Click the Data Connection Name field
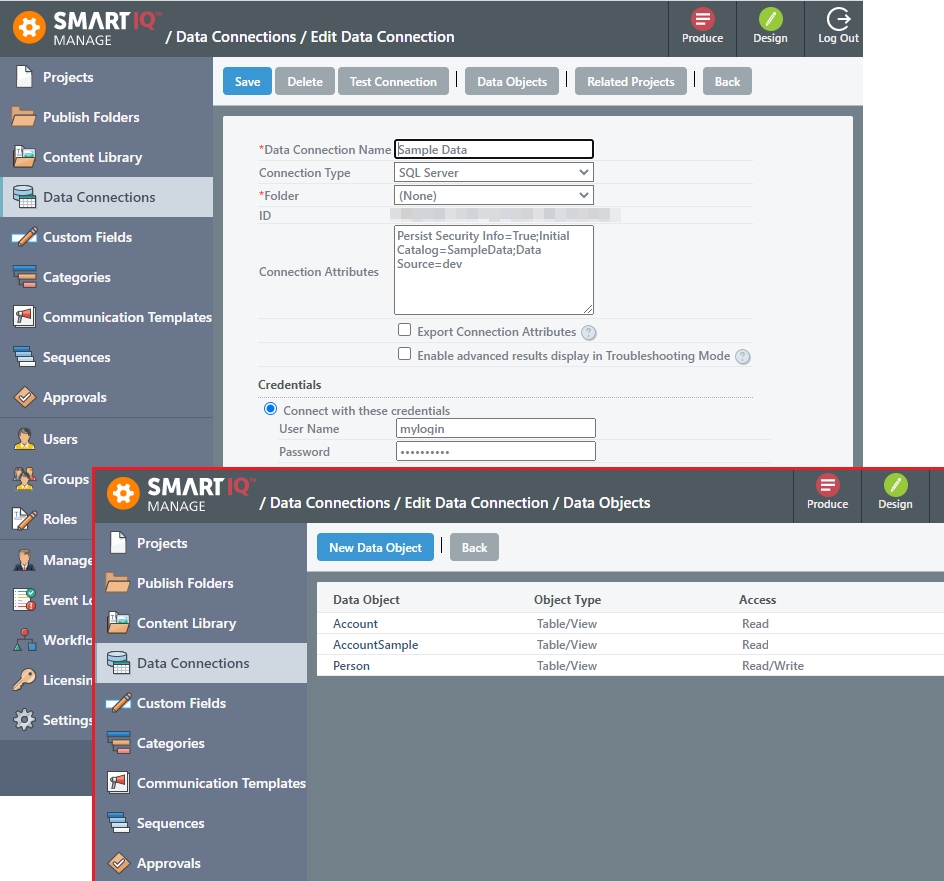This screenshot has width=944, height=881. point(494,149)
